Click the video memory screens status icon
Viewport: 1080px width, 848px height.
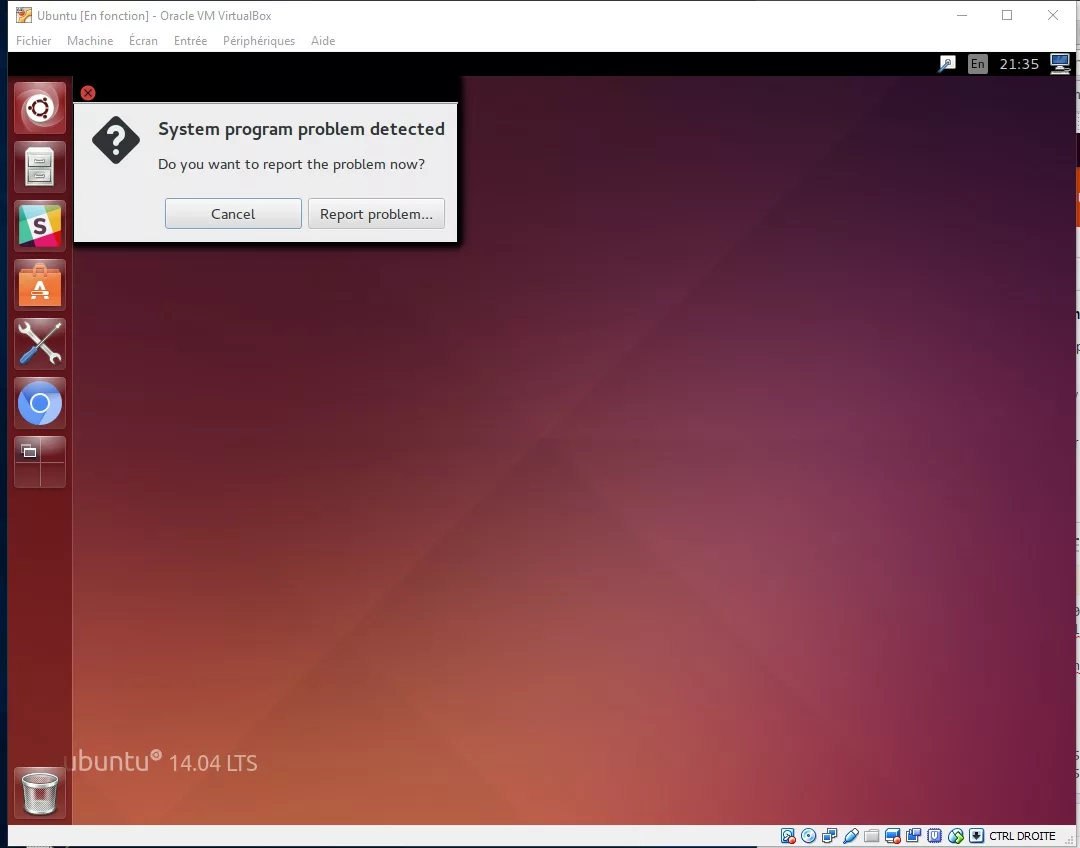pos(913,836)
